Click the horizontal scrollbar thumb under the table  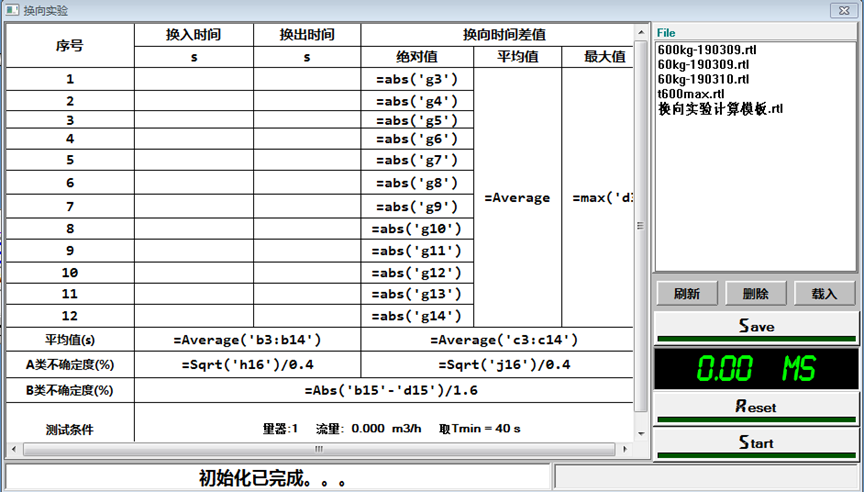click(x=319, y=449)
